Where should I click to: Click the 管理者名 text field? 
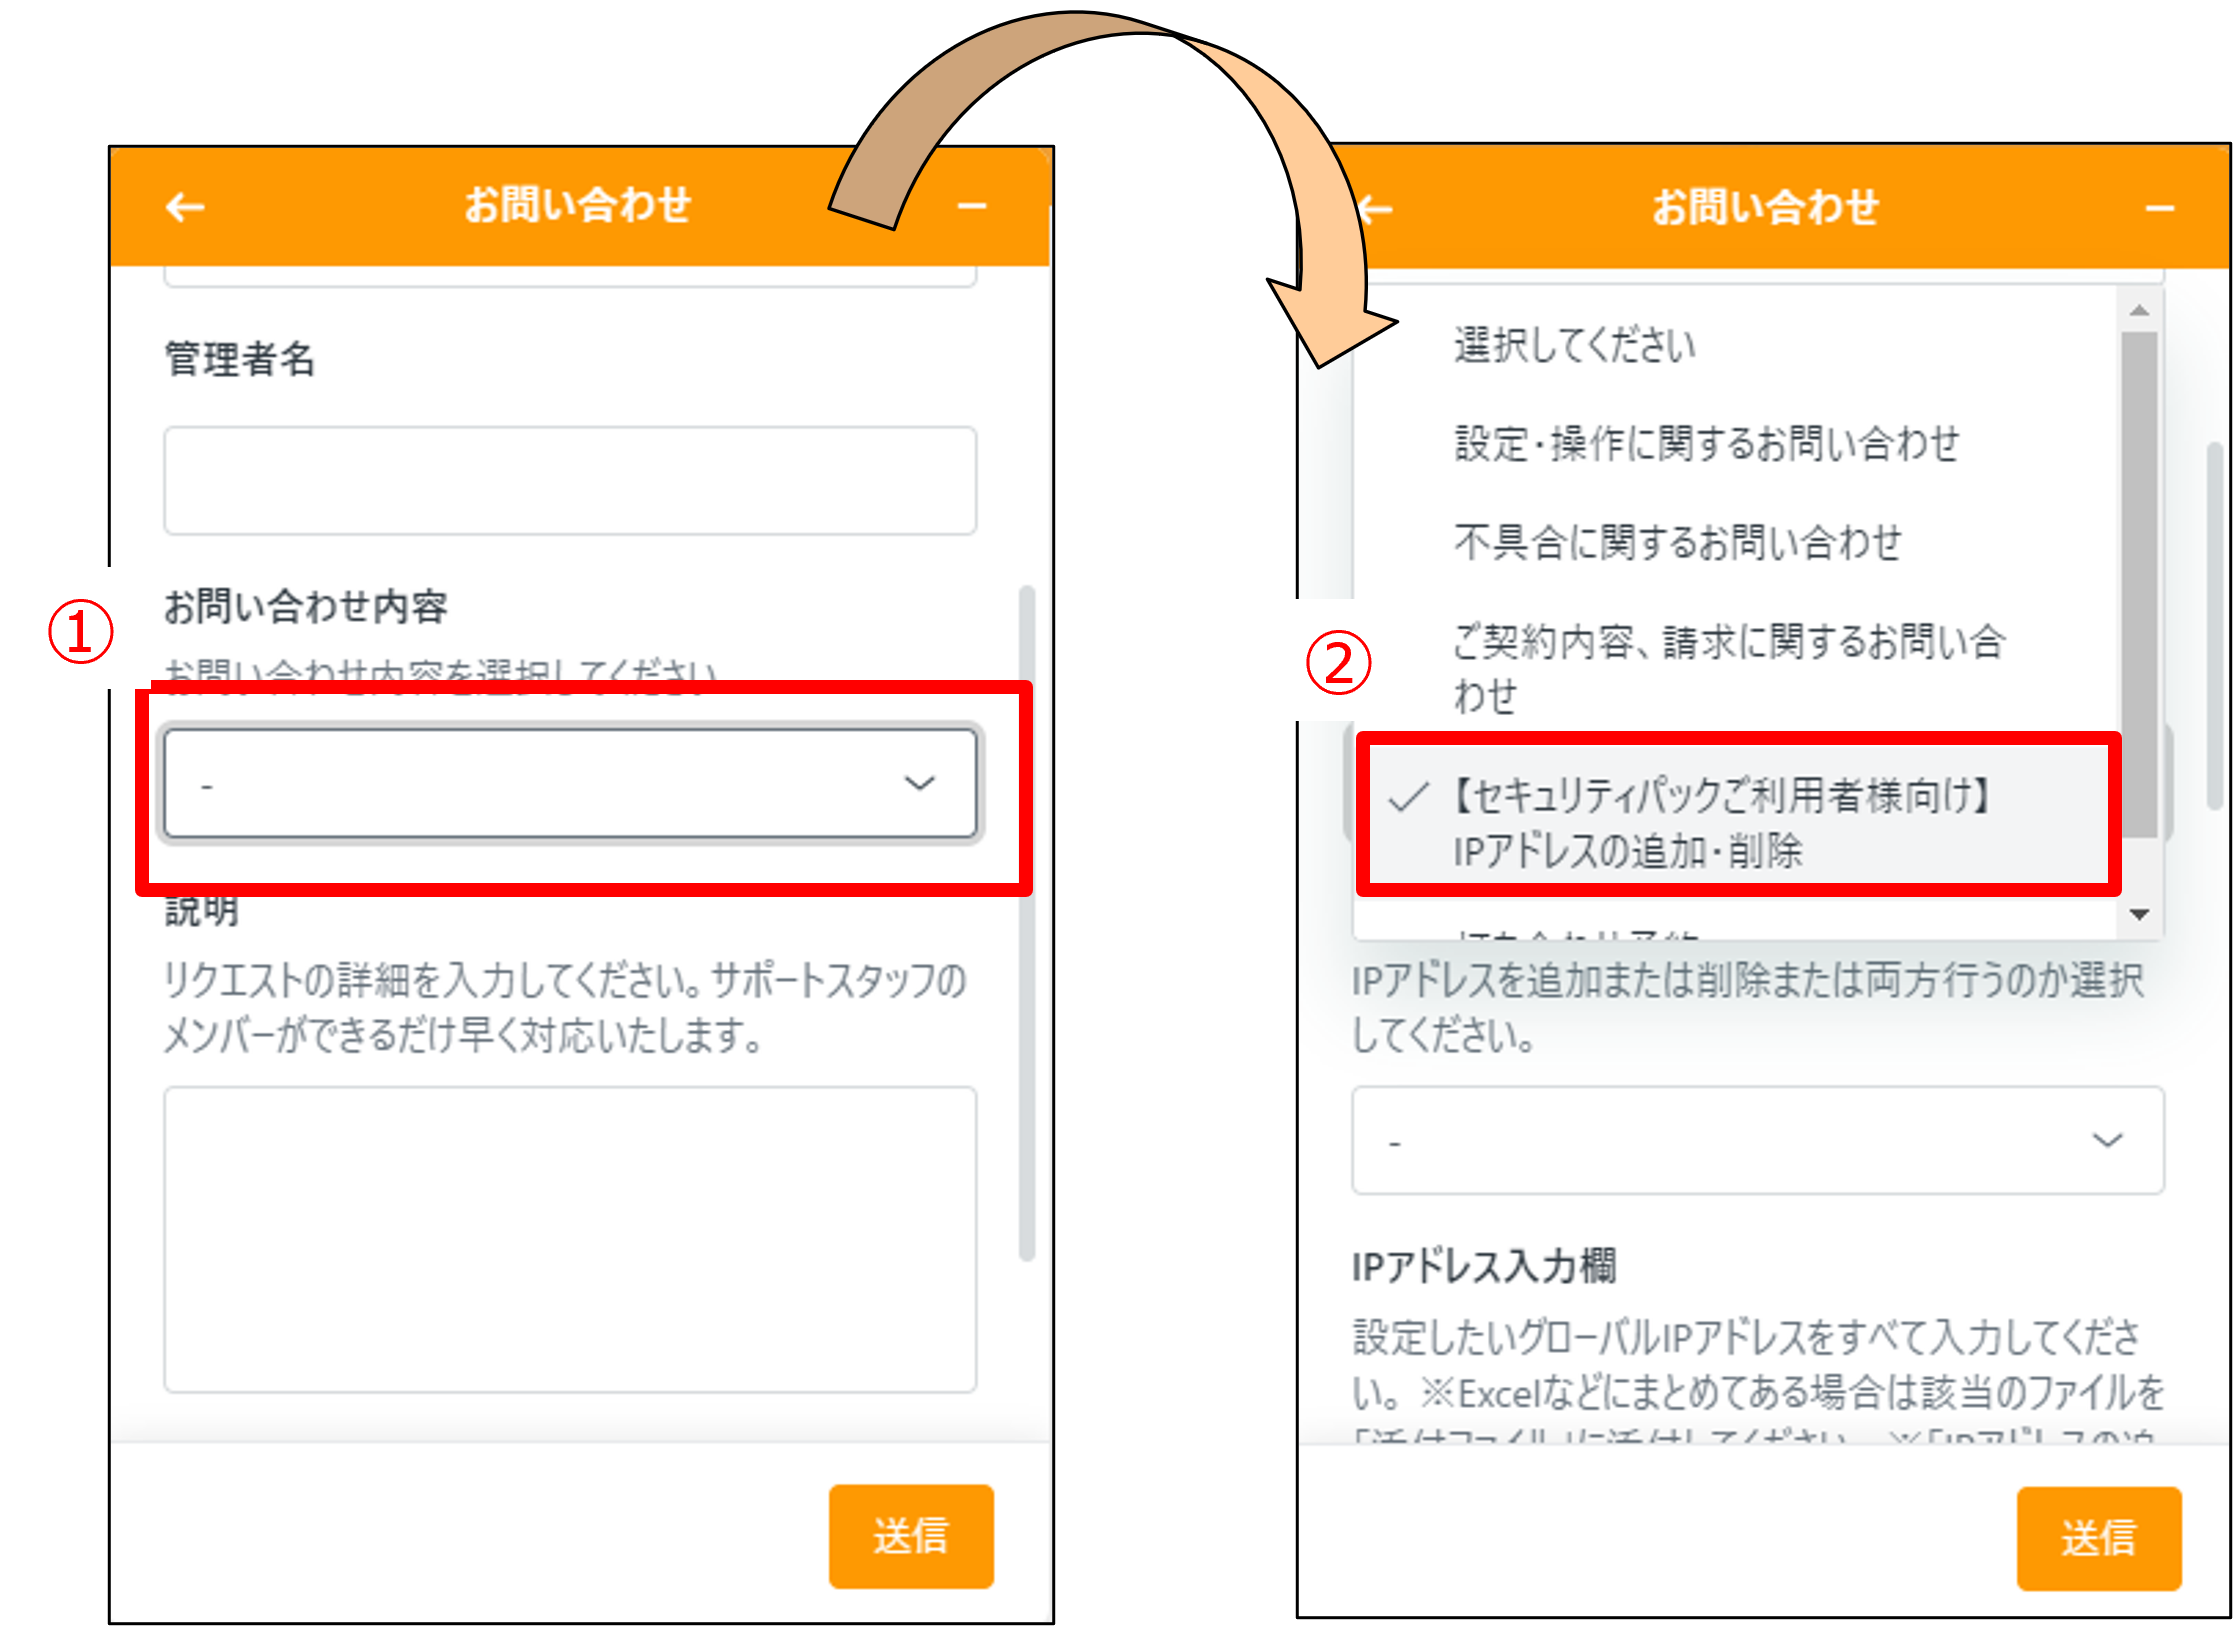point(569,481)
